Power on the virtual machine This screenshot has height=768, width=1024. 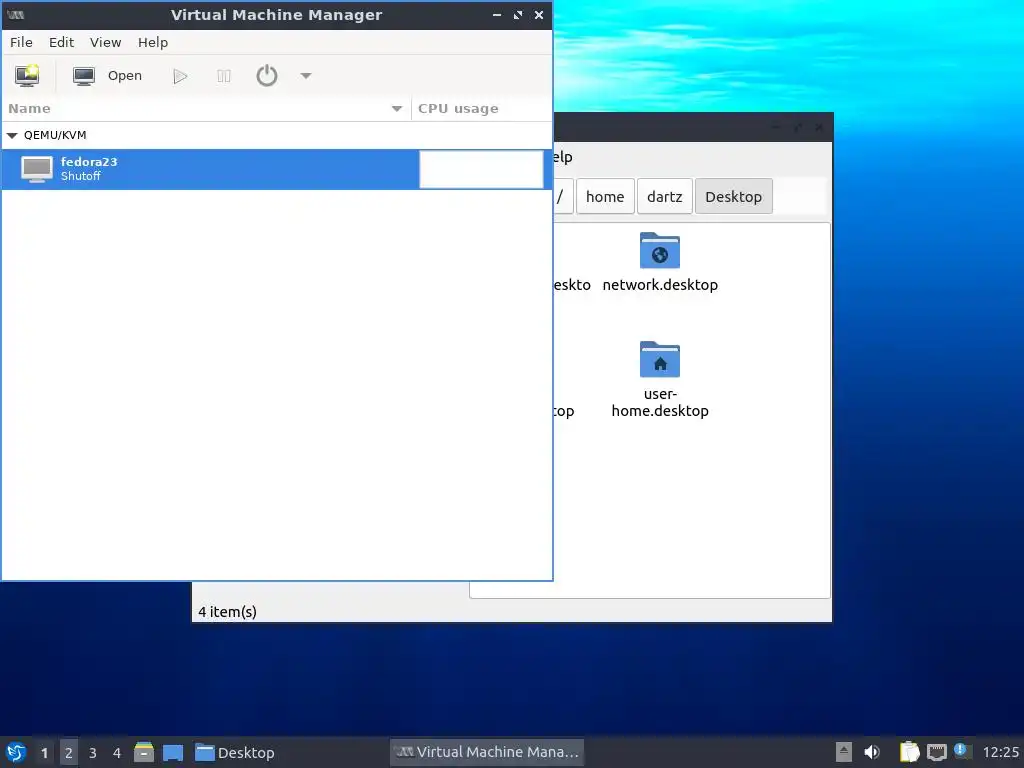tap(180, 76)
